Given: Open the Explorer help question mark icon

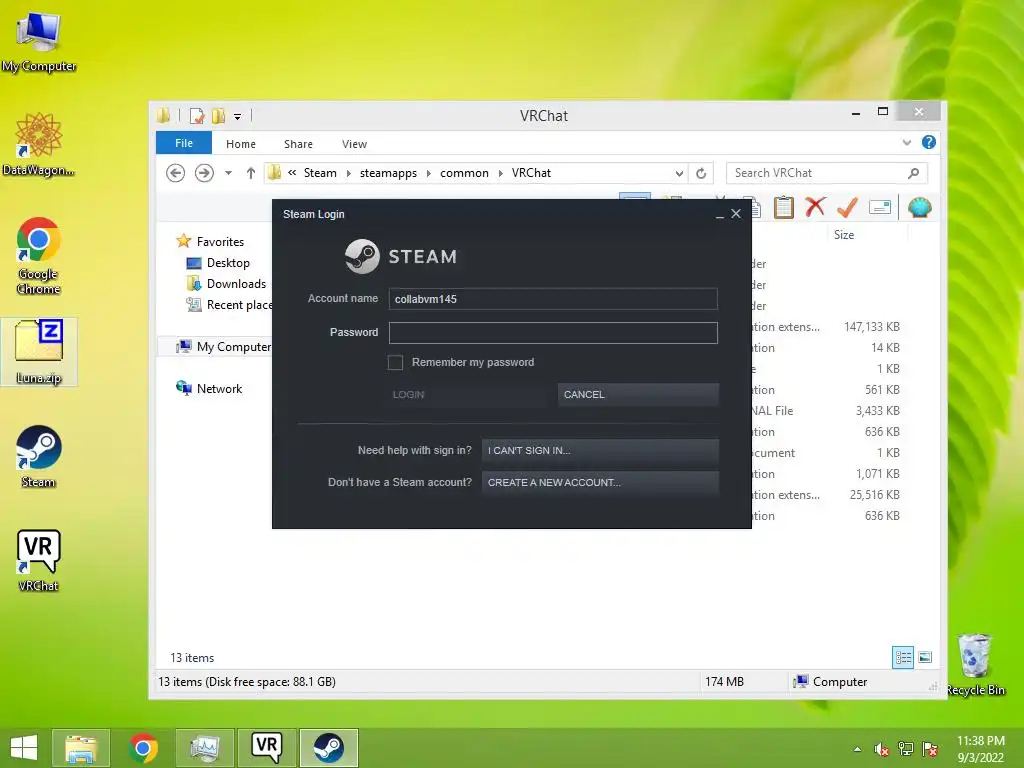Looking at the screenshot, I should [x=929, y=142].
